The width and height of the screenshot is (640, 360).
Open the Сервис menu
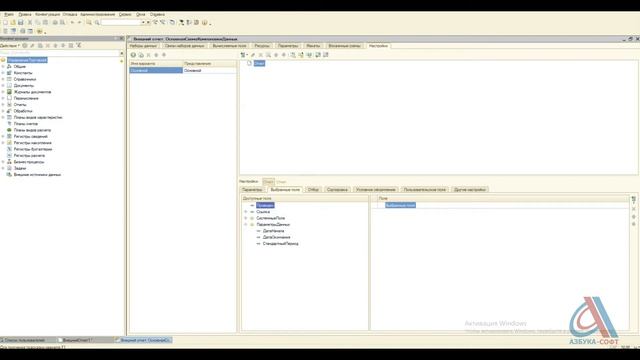(125, 14)
